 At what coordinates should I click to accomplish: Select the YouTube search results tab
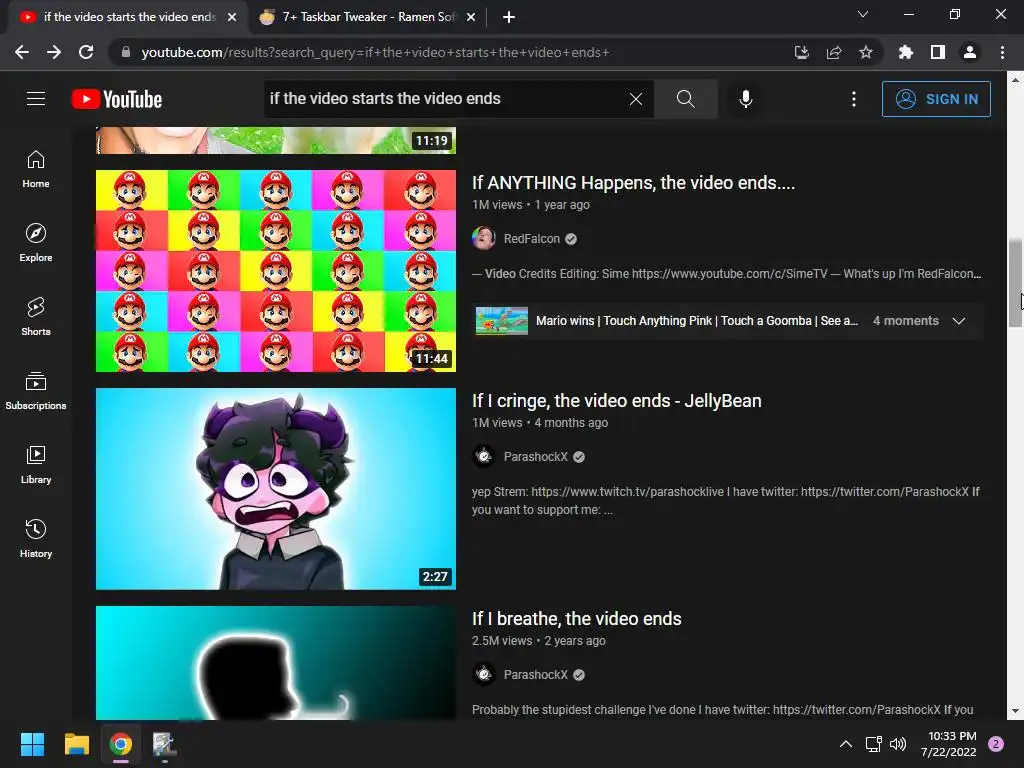click(127, 17)
